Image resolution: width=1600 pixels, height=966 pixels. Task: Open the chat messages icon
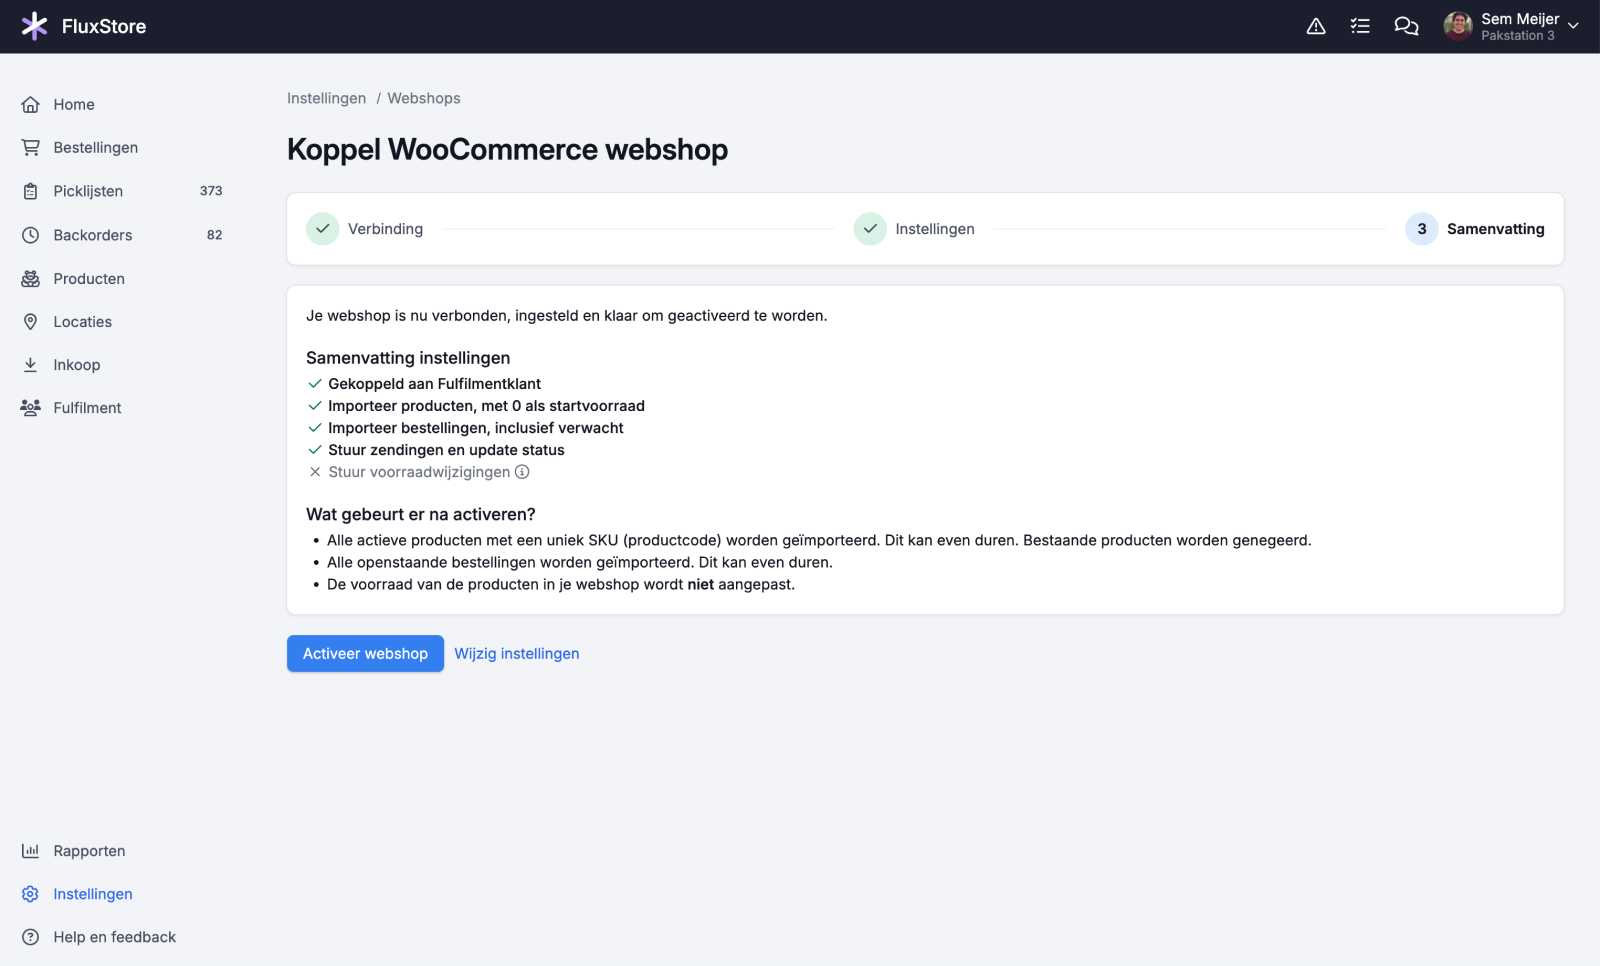tap(1406, 26)
